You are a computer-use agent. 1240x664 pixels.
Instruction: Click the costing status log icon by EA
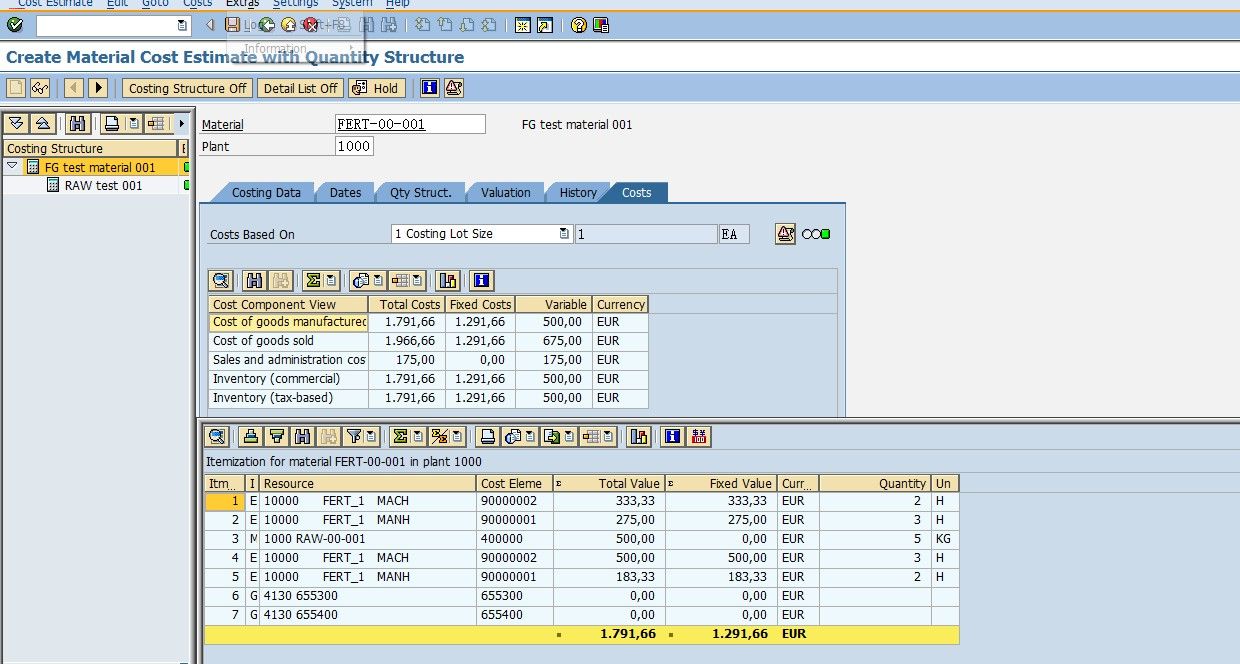pos(785,234)
